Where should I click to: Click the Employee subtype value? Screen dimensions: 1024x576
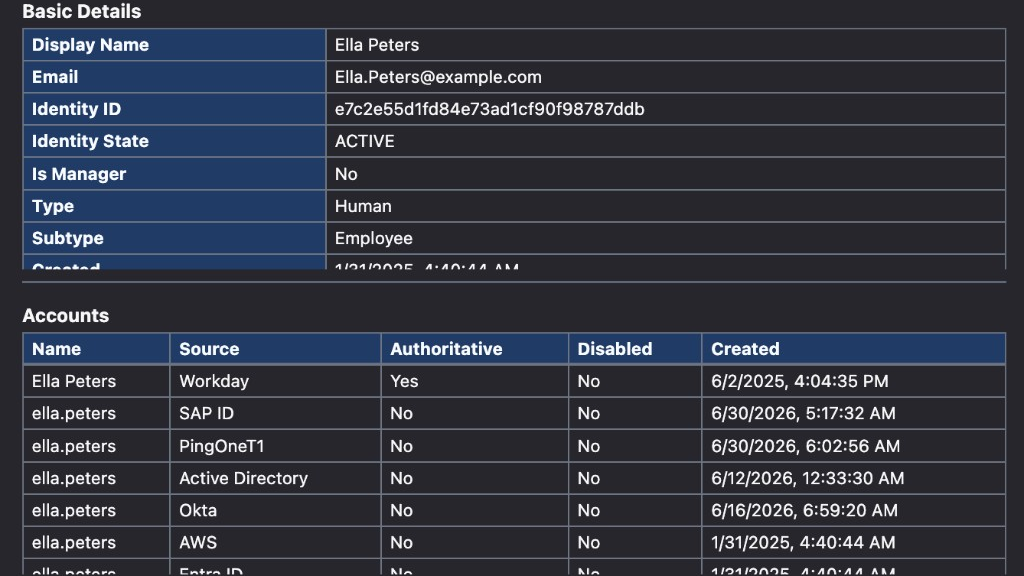[374, 238]
